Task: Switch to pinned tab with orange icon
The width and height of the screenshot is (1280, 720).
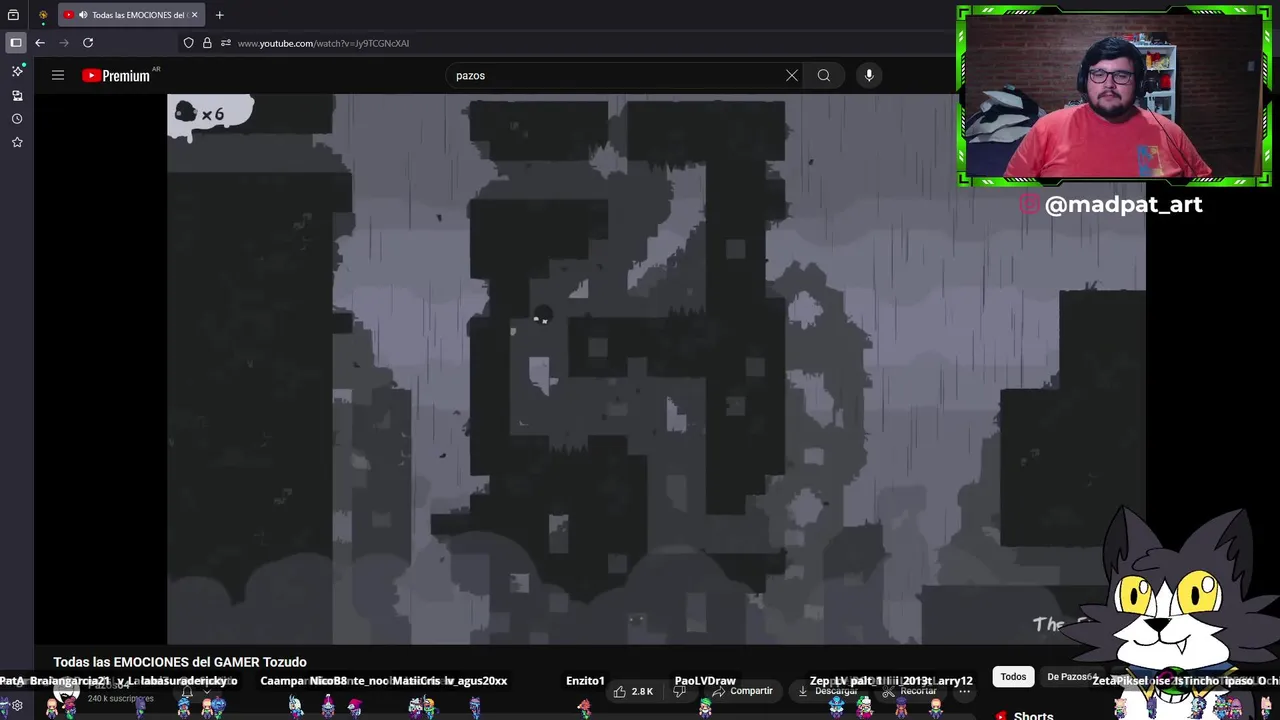Action: coord(43,15)
